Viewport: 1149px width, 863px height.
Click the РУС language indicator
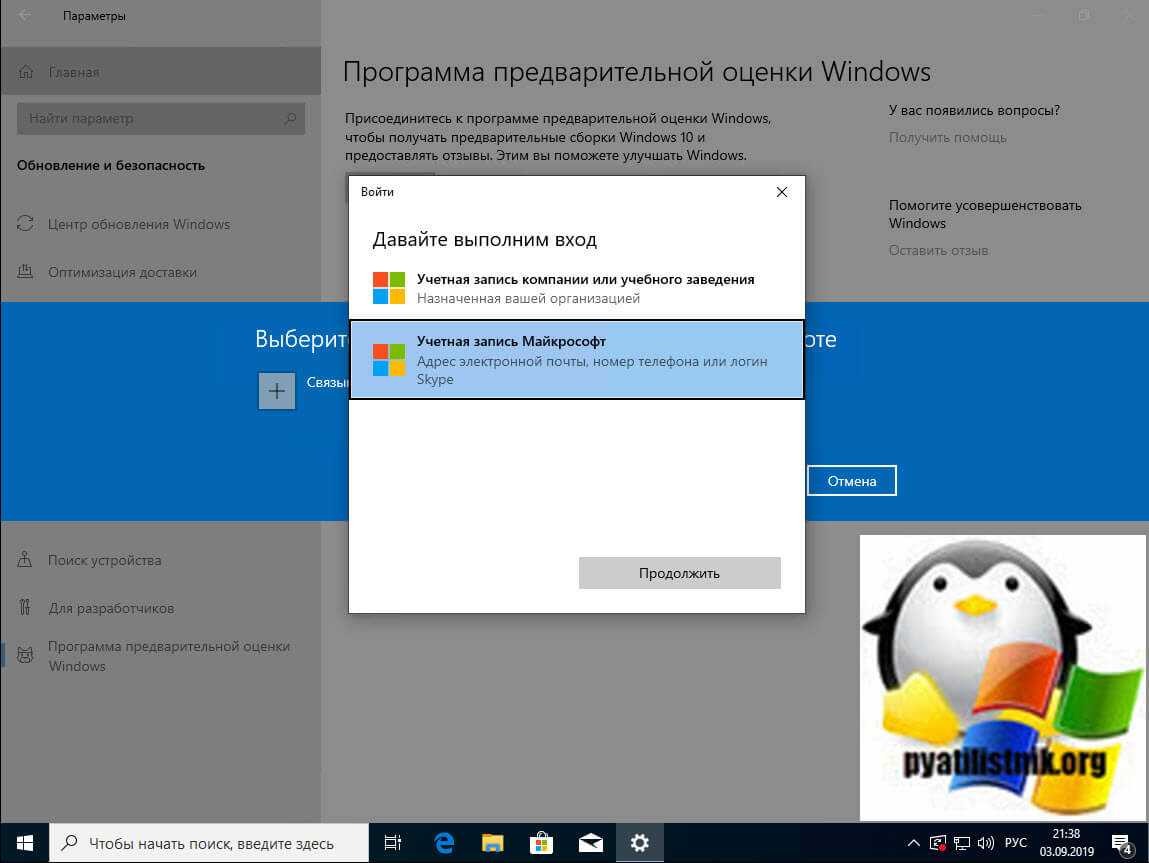click(1015, 843)
